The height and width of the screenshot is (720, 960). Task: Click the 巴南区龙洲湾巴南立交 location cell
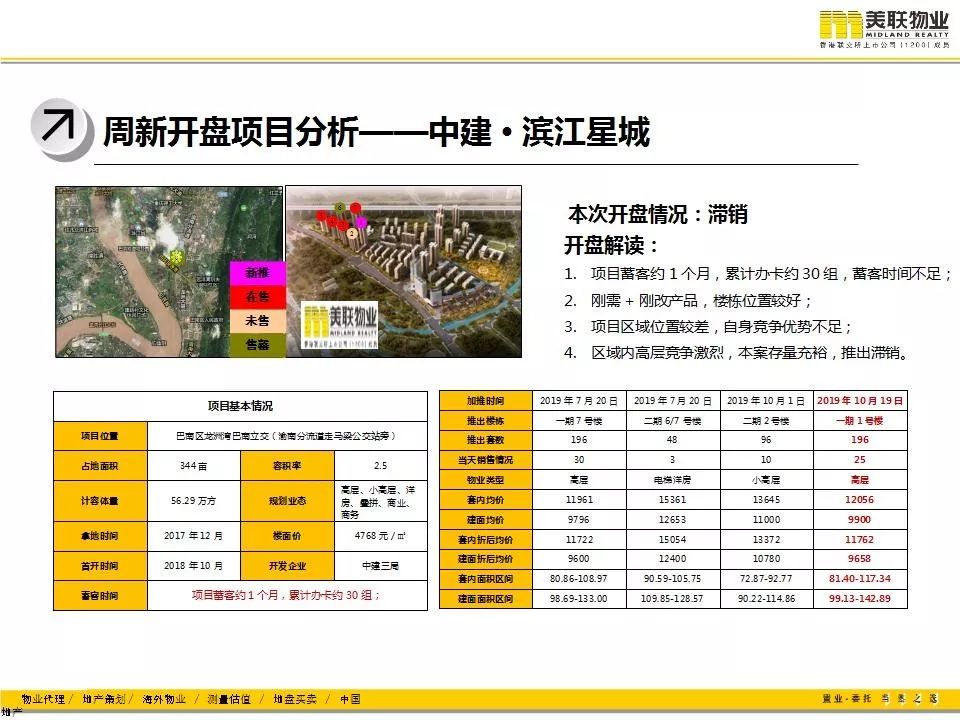click(287, 436)
